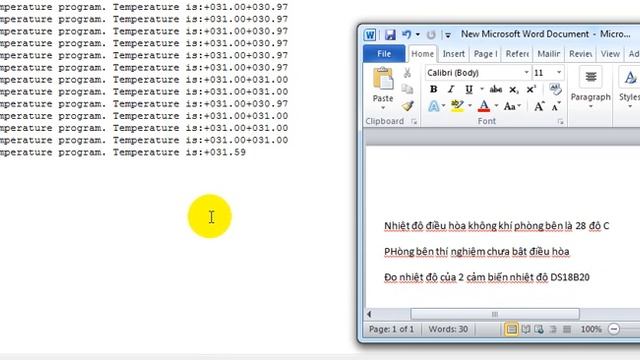This screenshot has height=360, width=640.
Task: Apply Text Effects with the glowing A
Action: click(x=433, y=106)
